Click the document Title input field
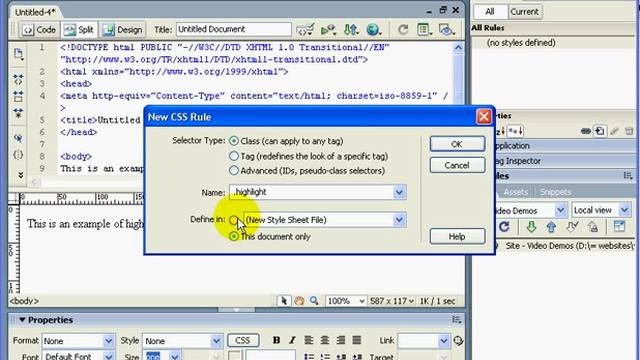Image resolution: width=640 pixels, height=360 pixels. coord(234,29)
